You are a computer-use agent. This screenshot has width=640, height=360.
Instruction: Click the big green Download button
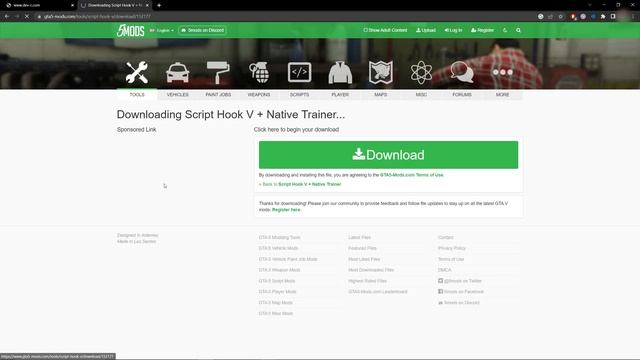pos(388,155)
